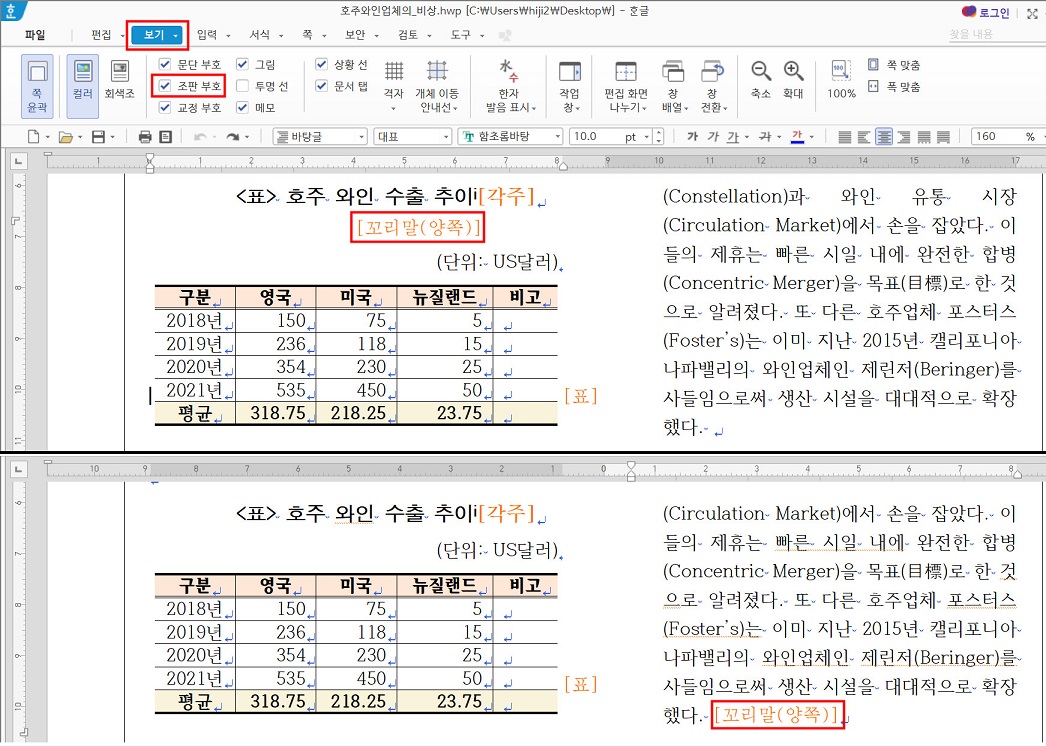Zoom in with 확대 magnifier
The image size is (1046, 746).
pyautogui.click(x=793, y=80)
